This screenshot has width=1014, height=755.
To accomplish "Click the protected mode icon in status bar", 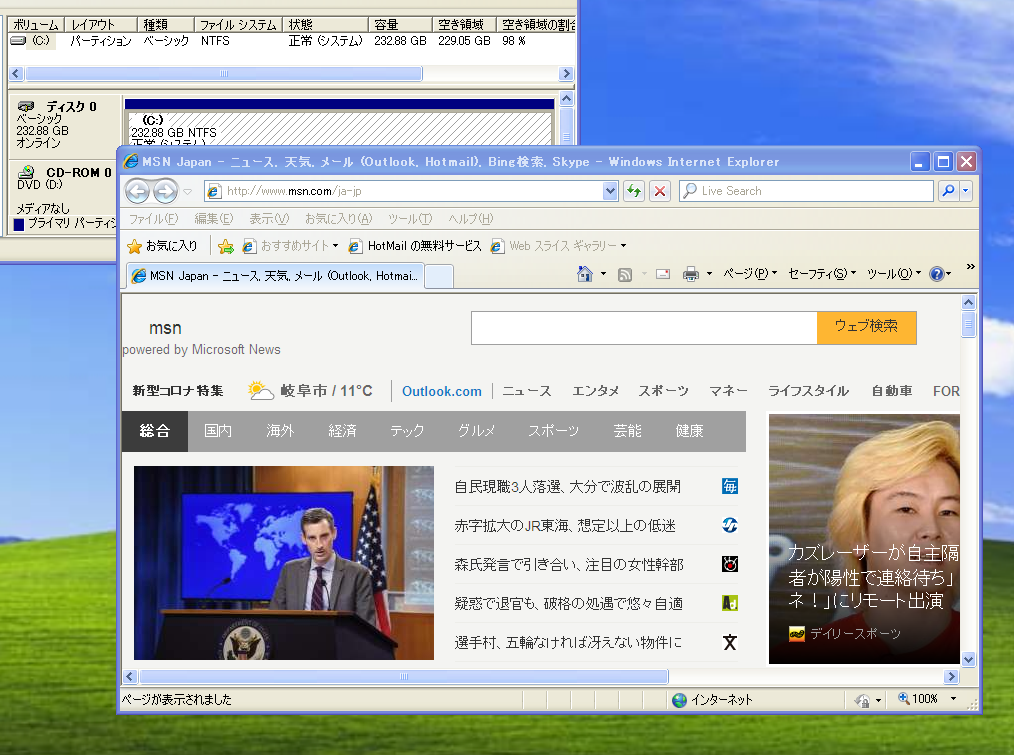I will click(x=862, y=700).
